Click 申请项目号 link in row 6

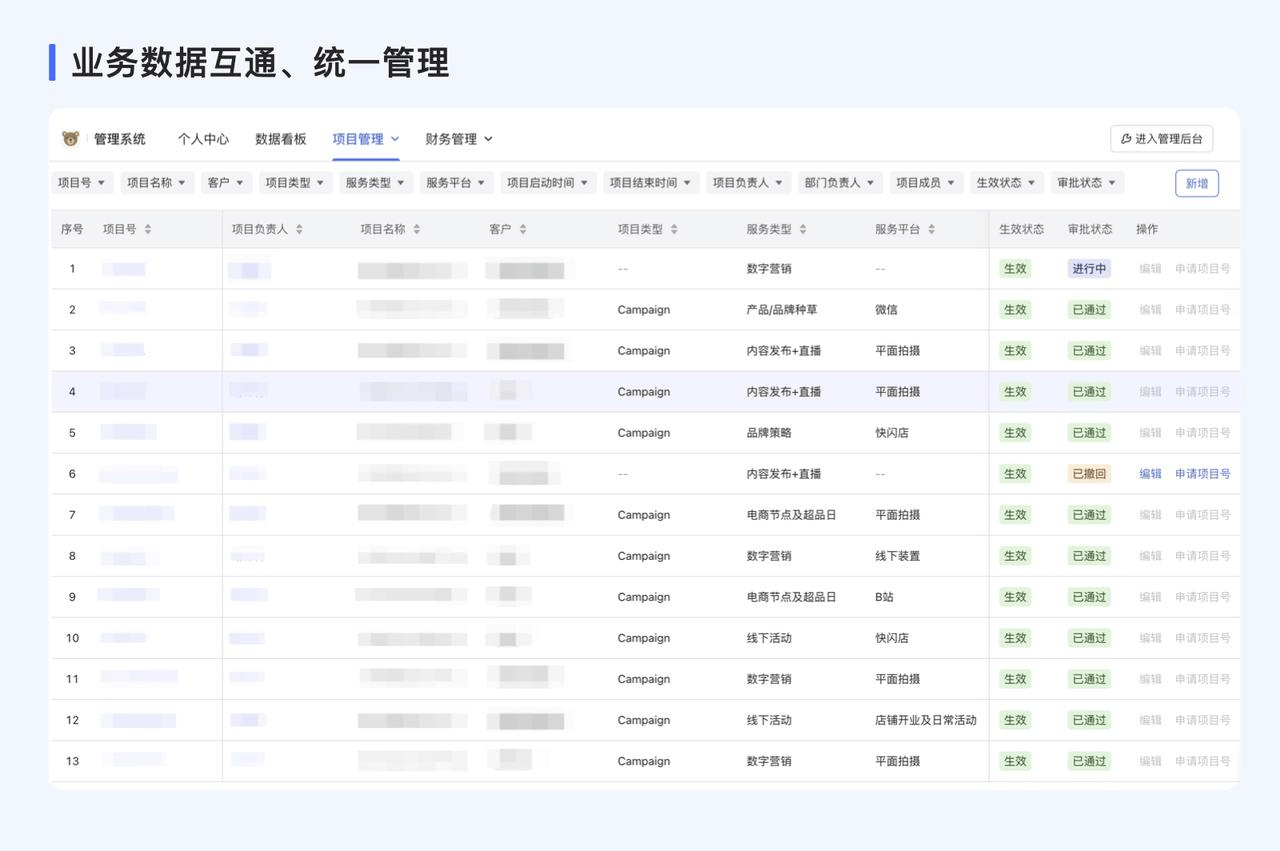click(1203, 474)
